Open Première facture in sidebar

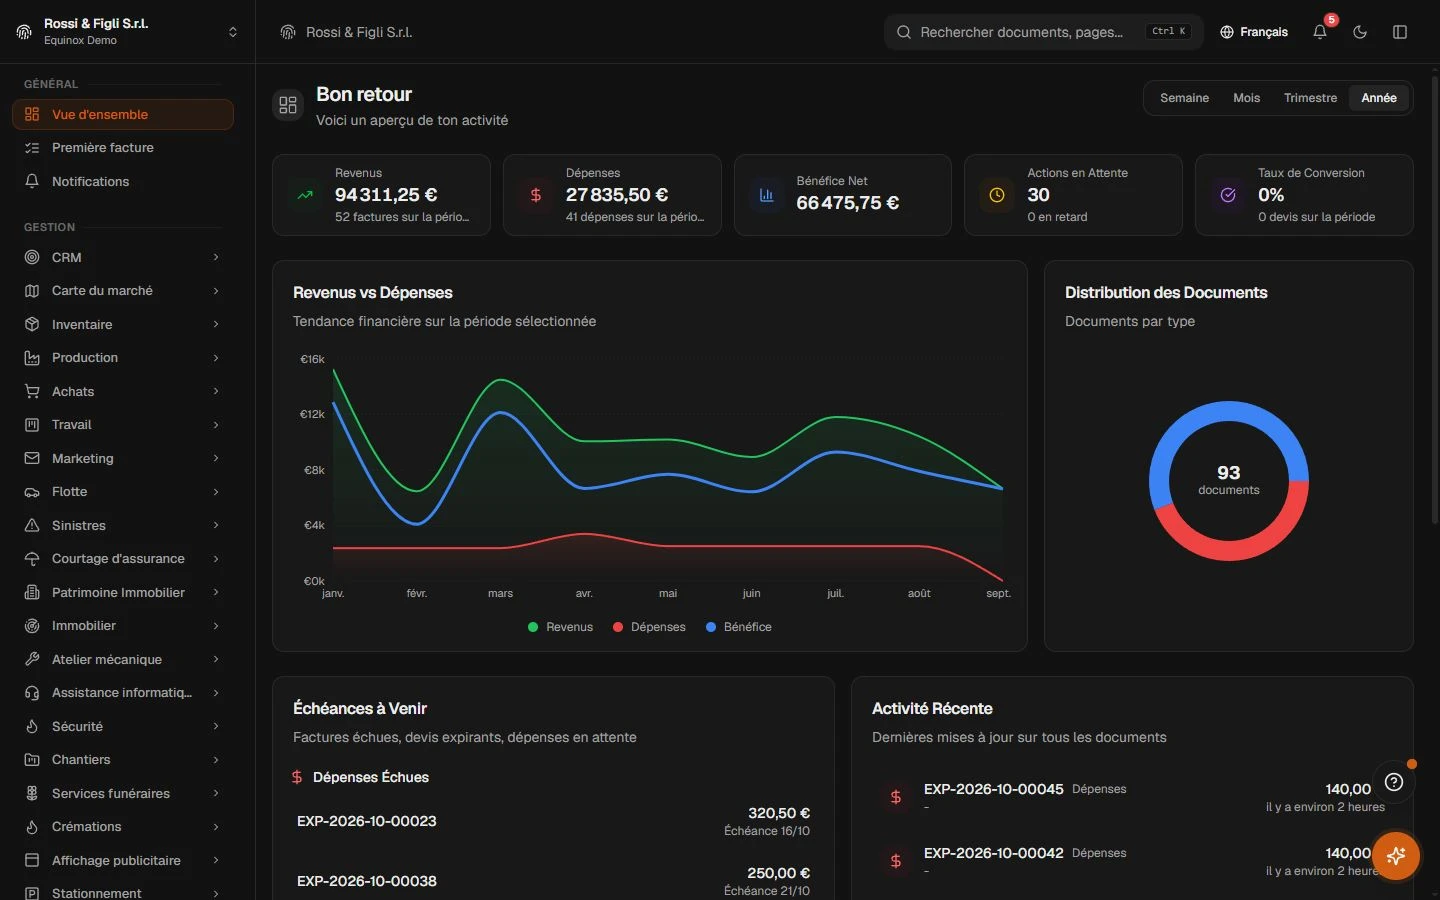[123, 148]
